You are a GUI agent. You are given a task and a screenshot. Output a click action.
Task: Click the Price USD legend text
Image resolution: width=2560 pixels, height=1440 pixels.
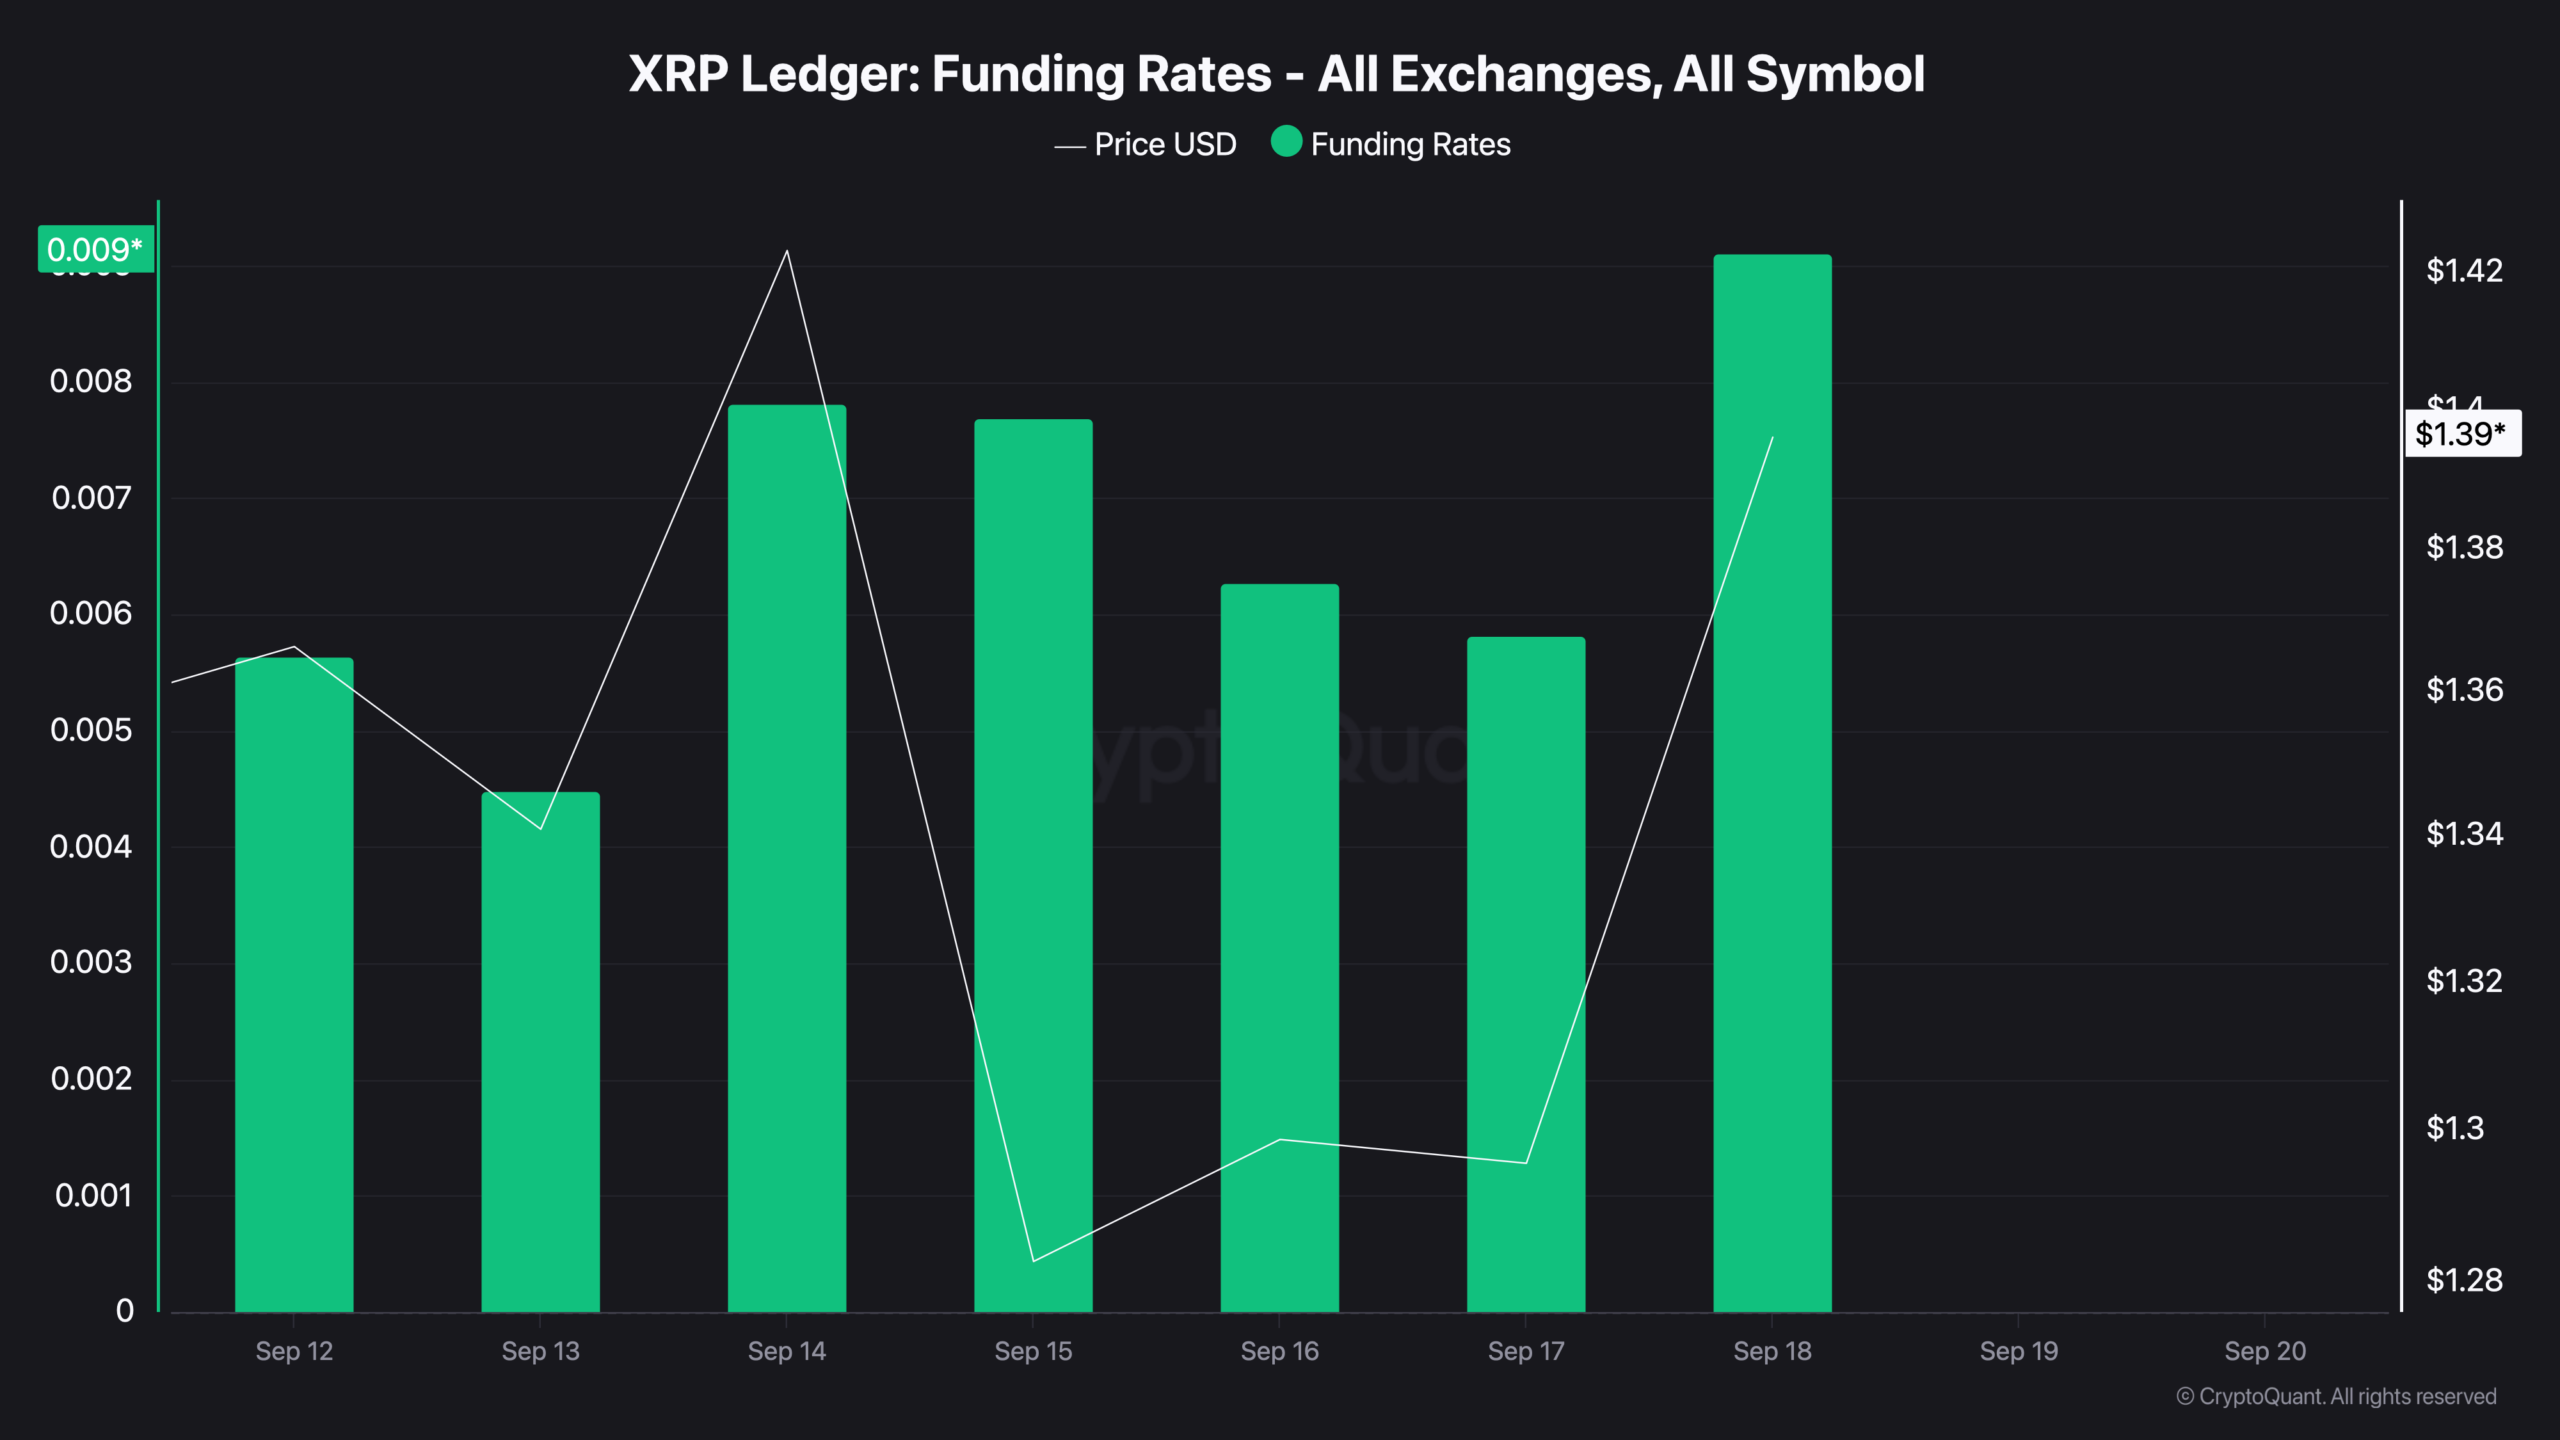coord(1165,144)
